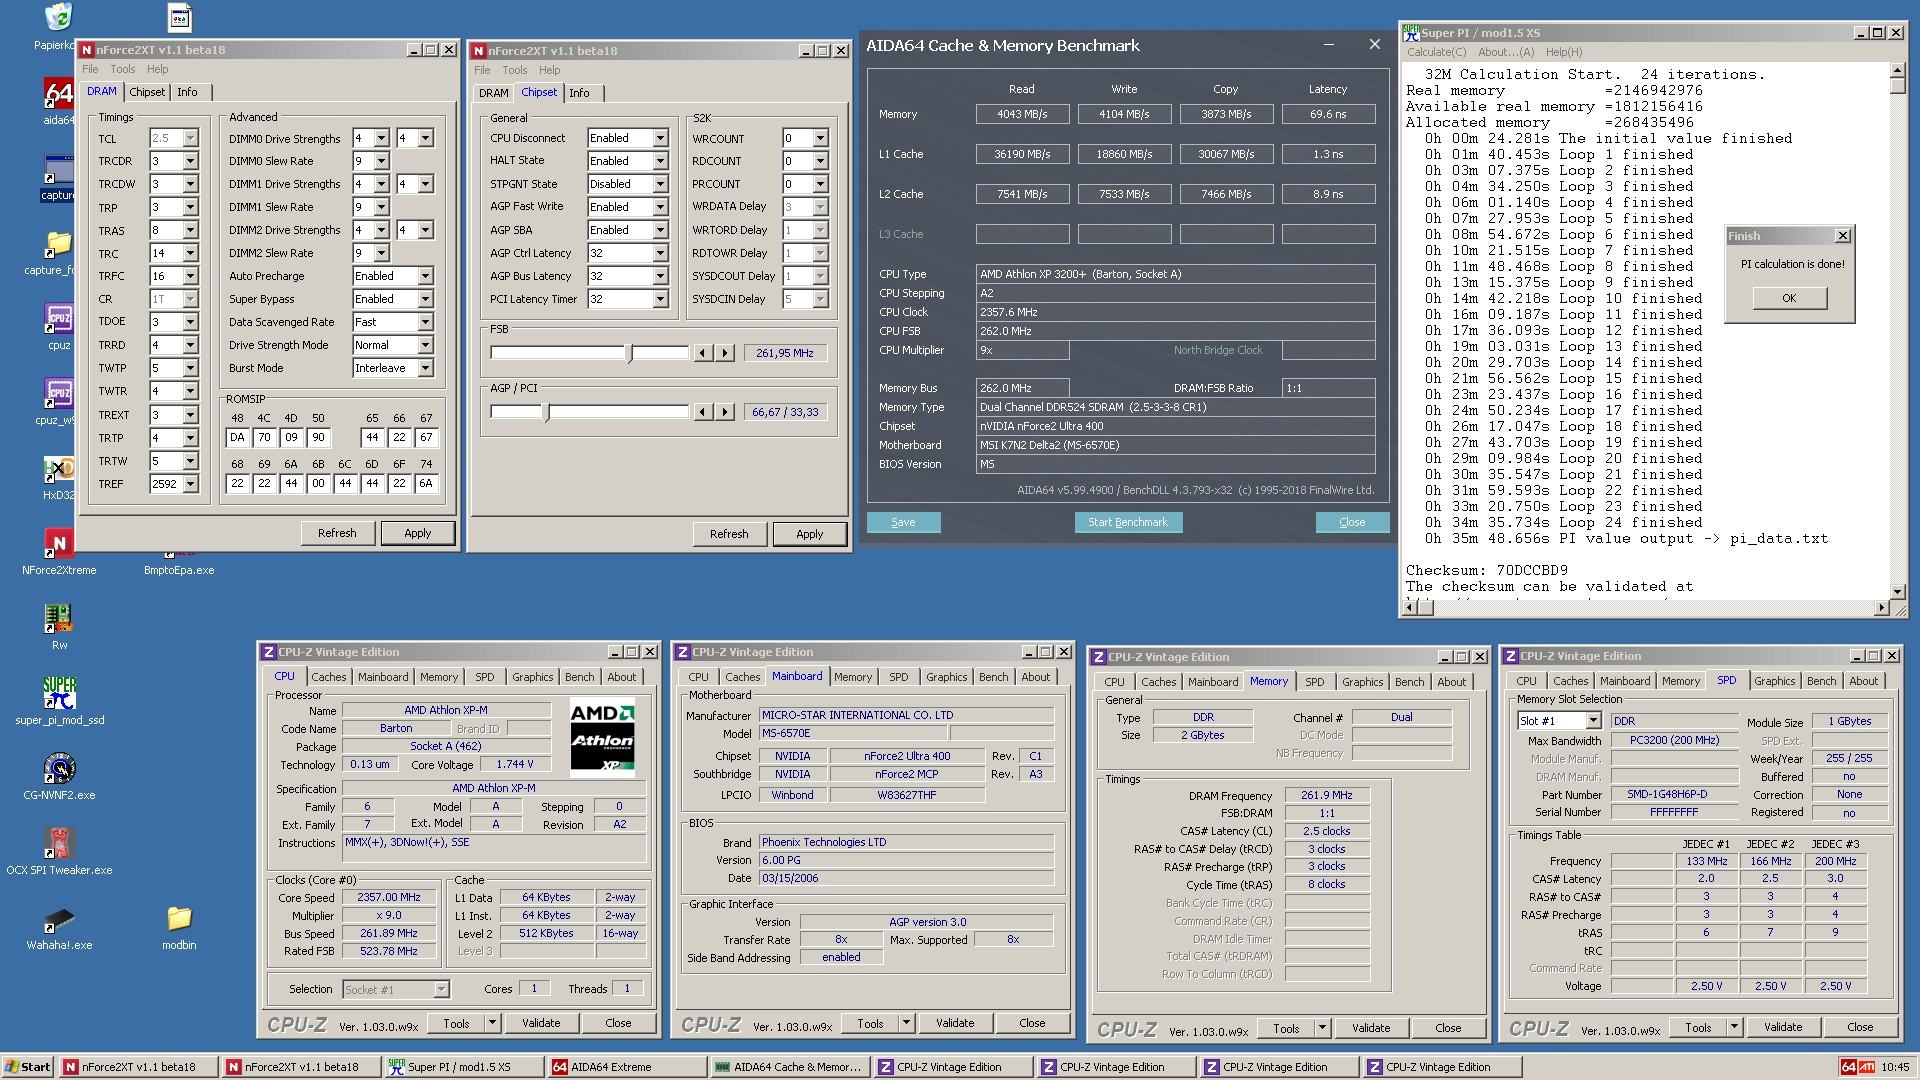Open the WRCOUNT dropdown in S2K

click(820, 139)
